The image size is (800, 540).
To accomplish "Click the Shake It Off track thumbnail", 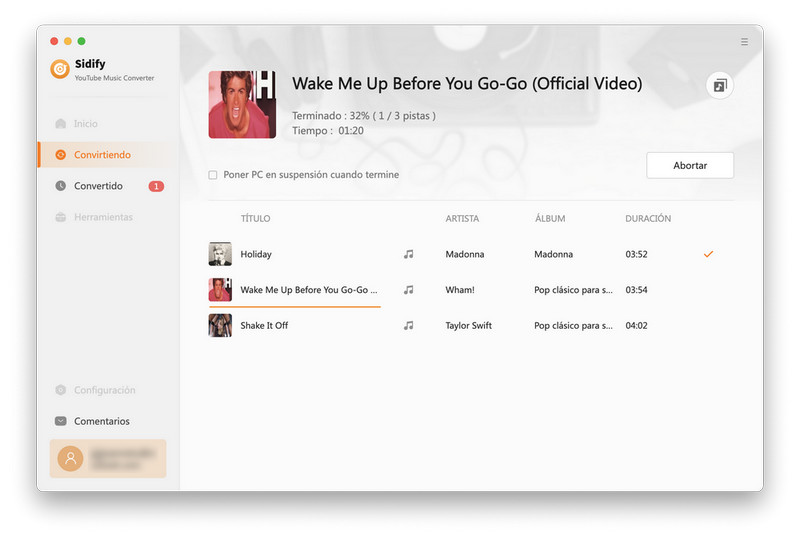I will pyautogui.click(x=220, y=326).
